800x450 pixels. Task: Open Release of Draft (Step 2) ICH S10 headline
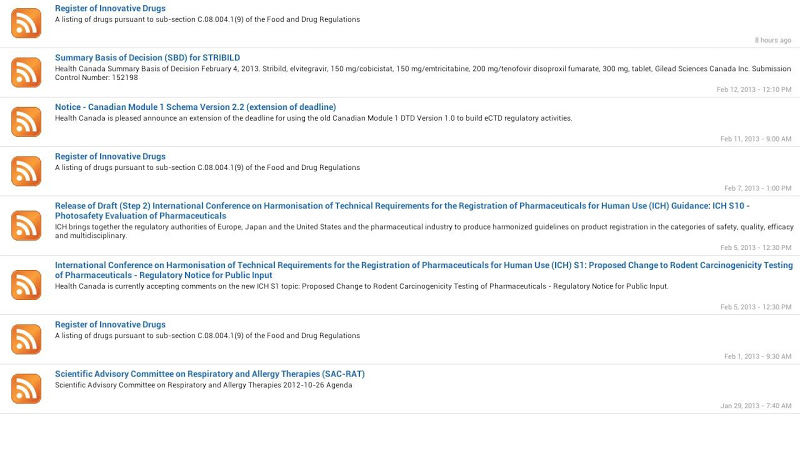point(402,211)
